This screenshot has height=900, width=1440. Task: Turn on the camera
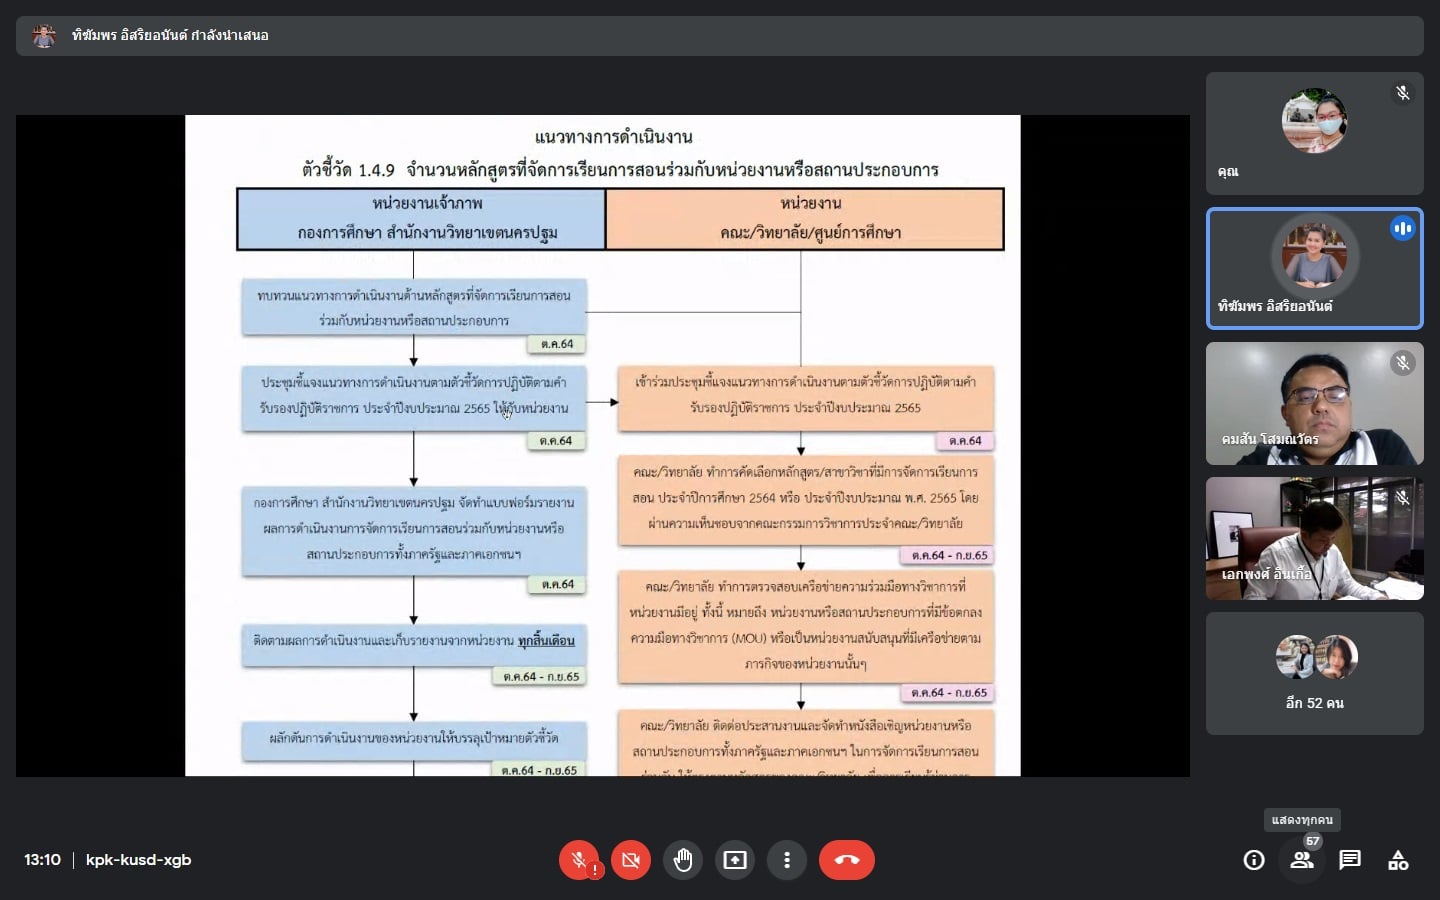631,860
